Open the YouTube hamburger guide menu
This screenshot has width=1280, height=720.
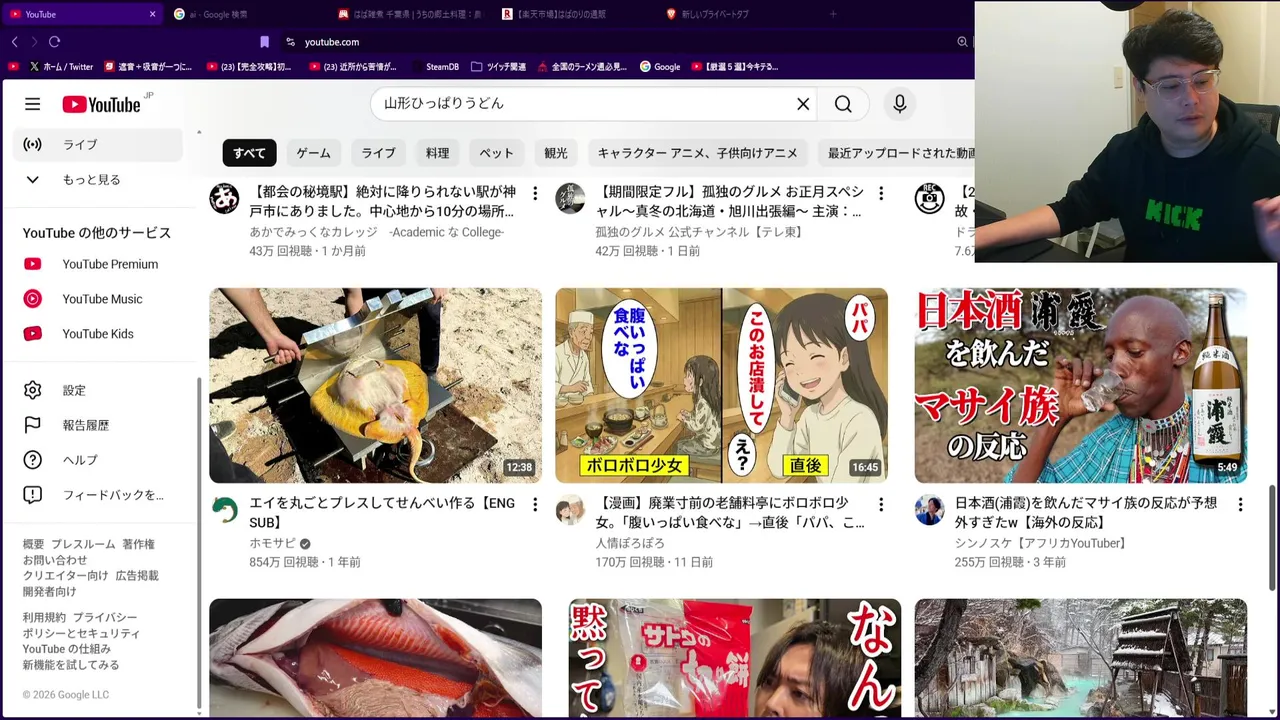click(33, 104)
